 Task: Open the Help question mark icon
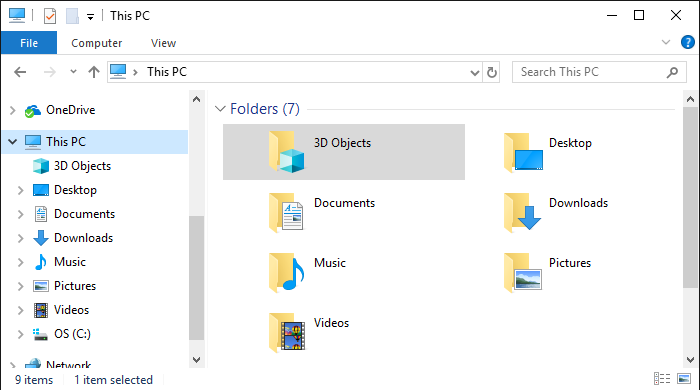pyautogui.click(x=688, y=42)
